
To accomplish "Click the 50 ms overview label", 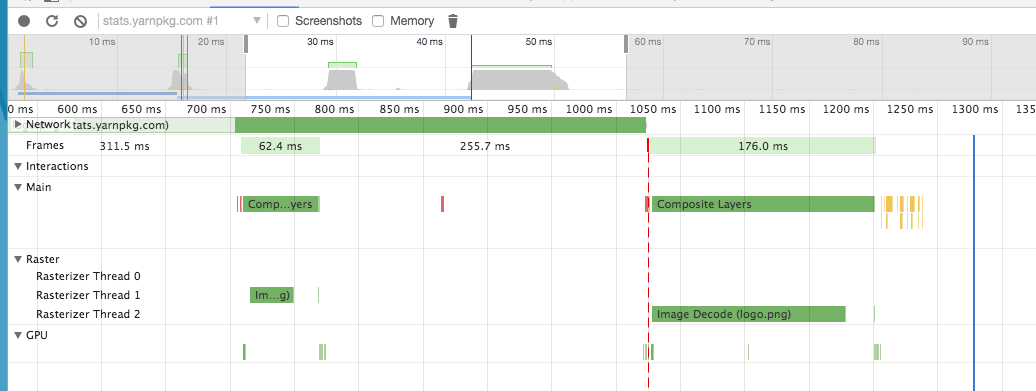I will [x=538, y=42].
